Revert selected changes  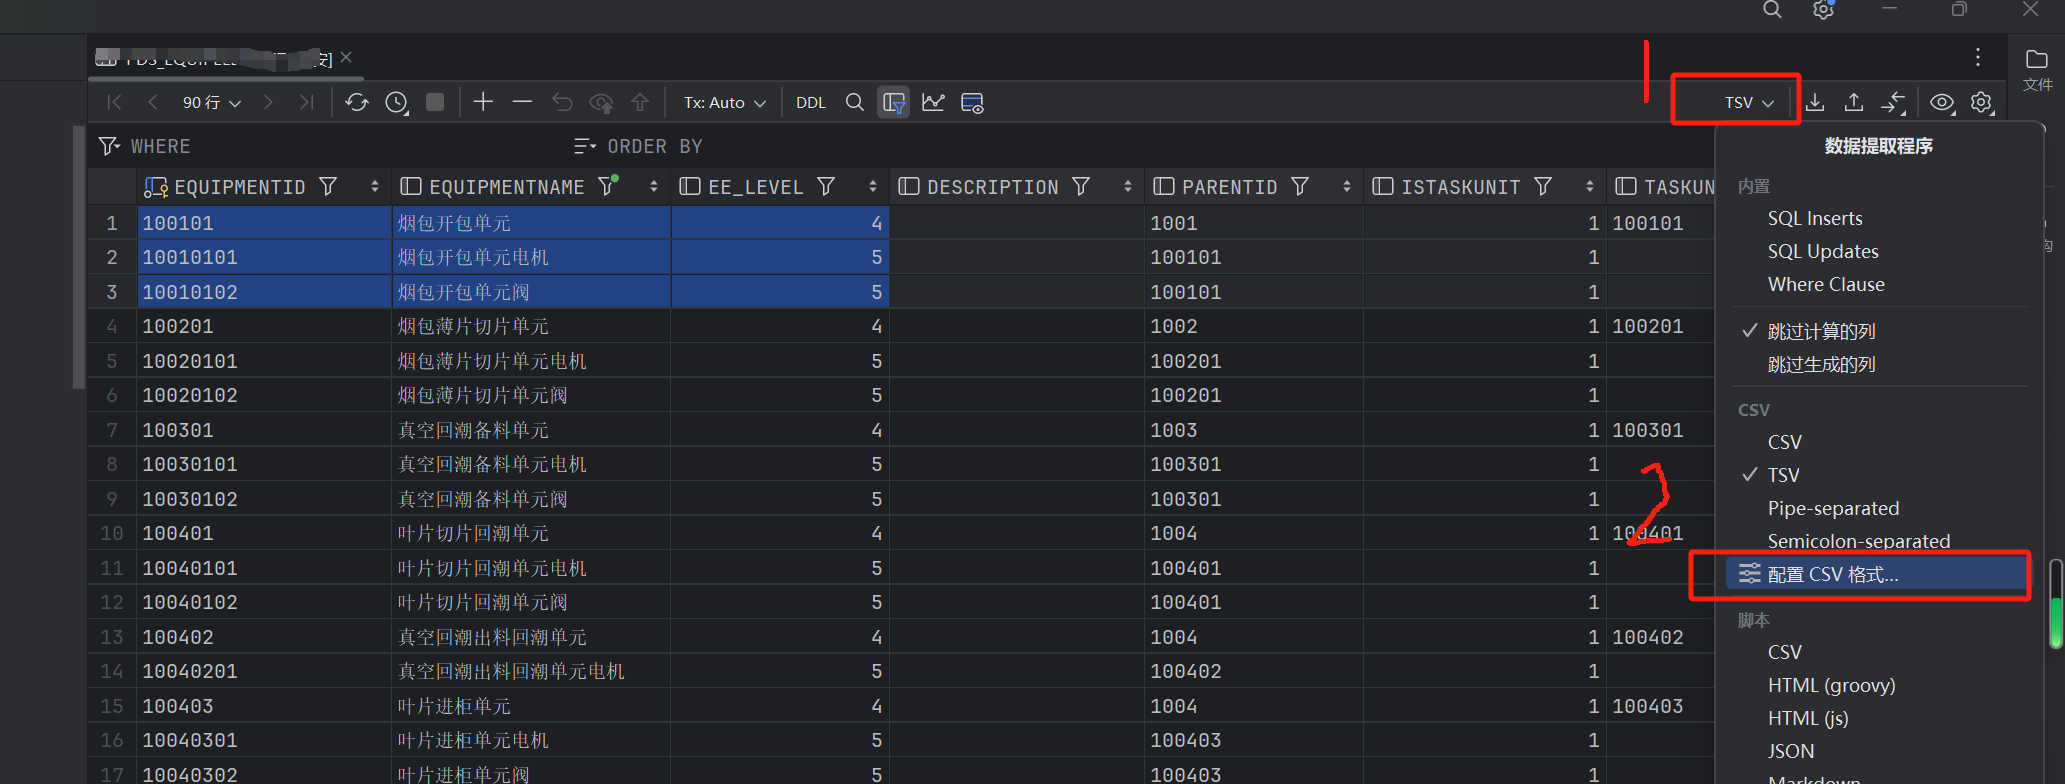coord(562,102)
